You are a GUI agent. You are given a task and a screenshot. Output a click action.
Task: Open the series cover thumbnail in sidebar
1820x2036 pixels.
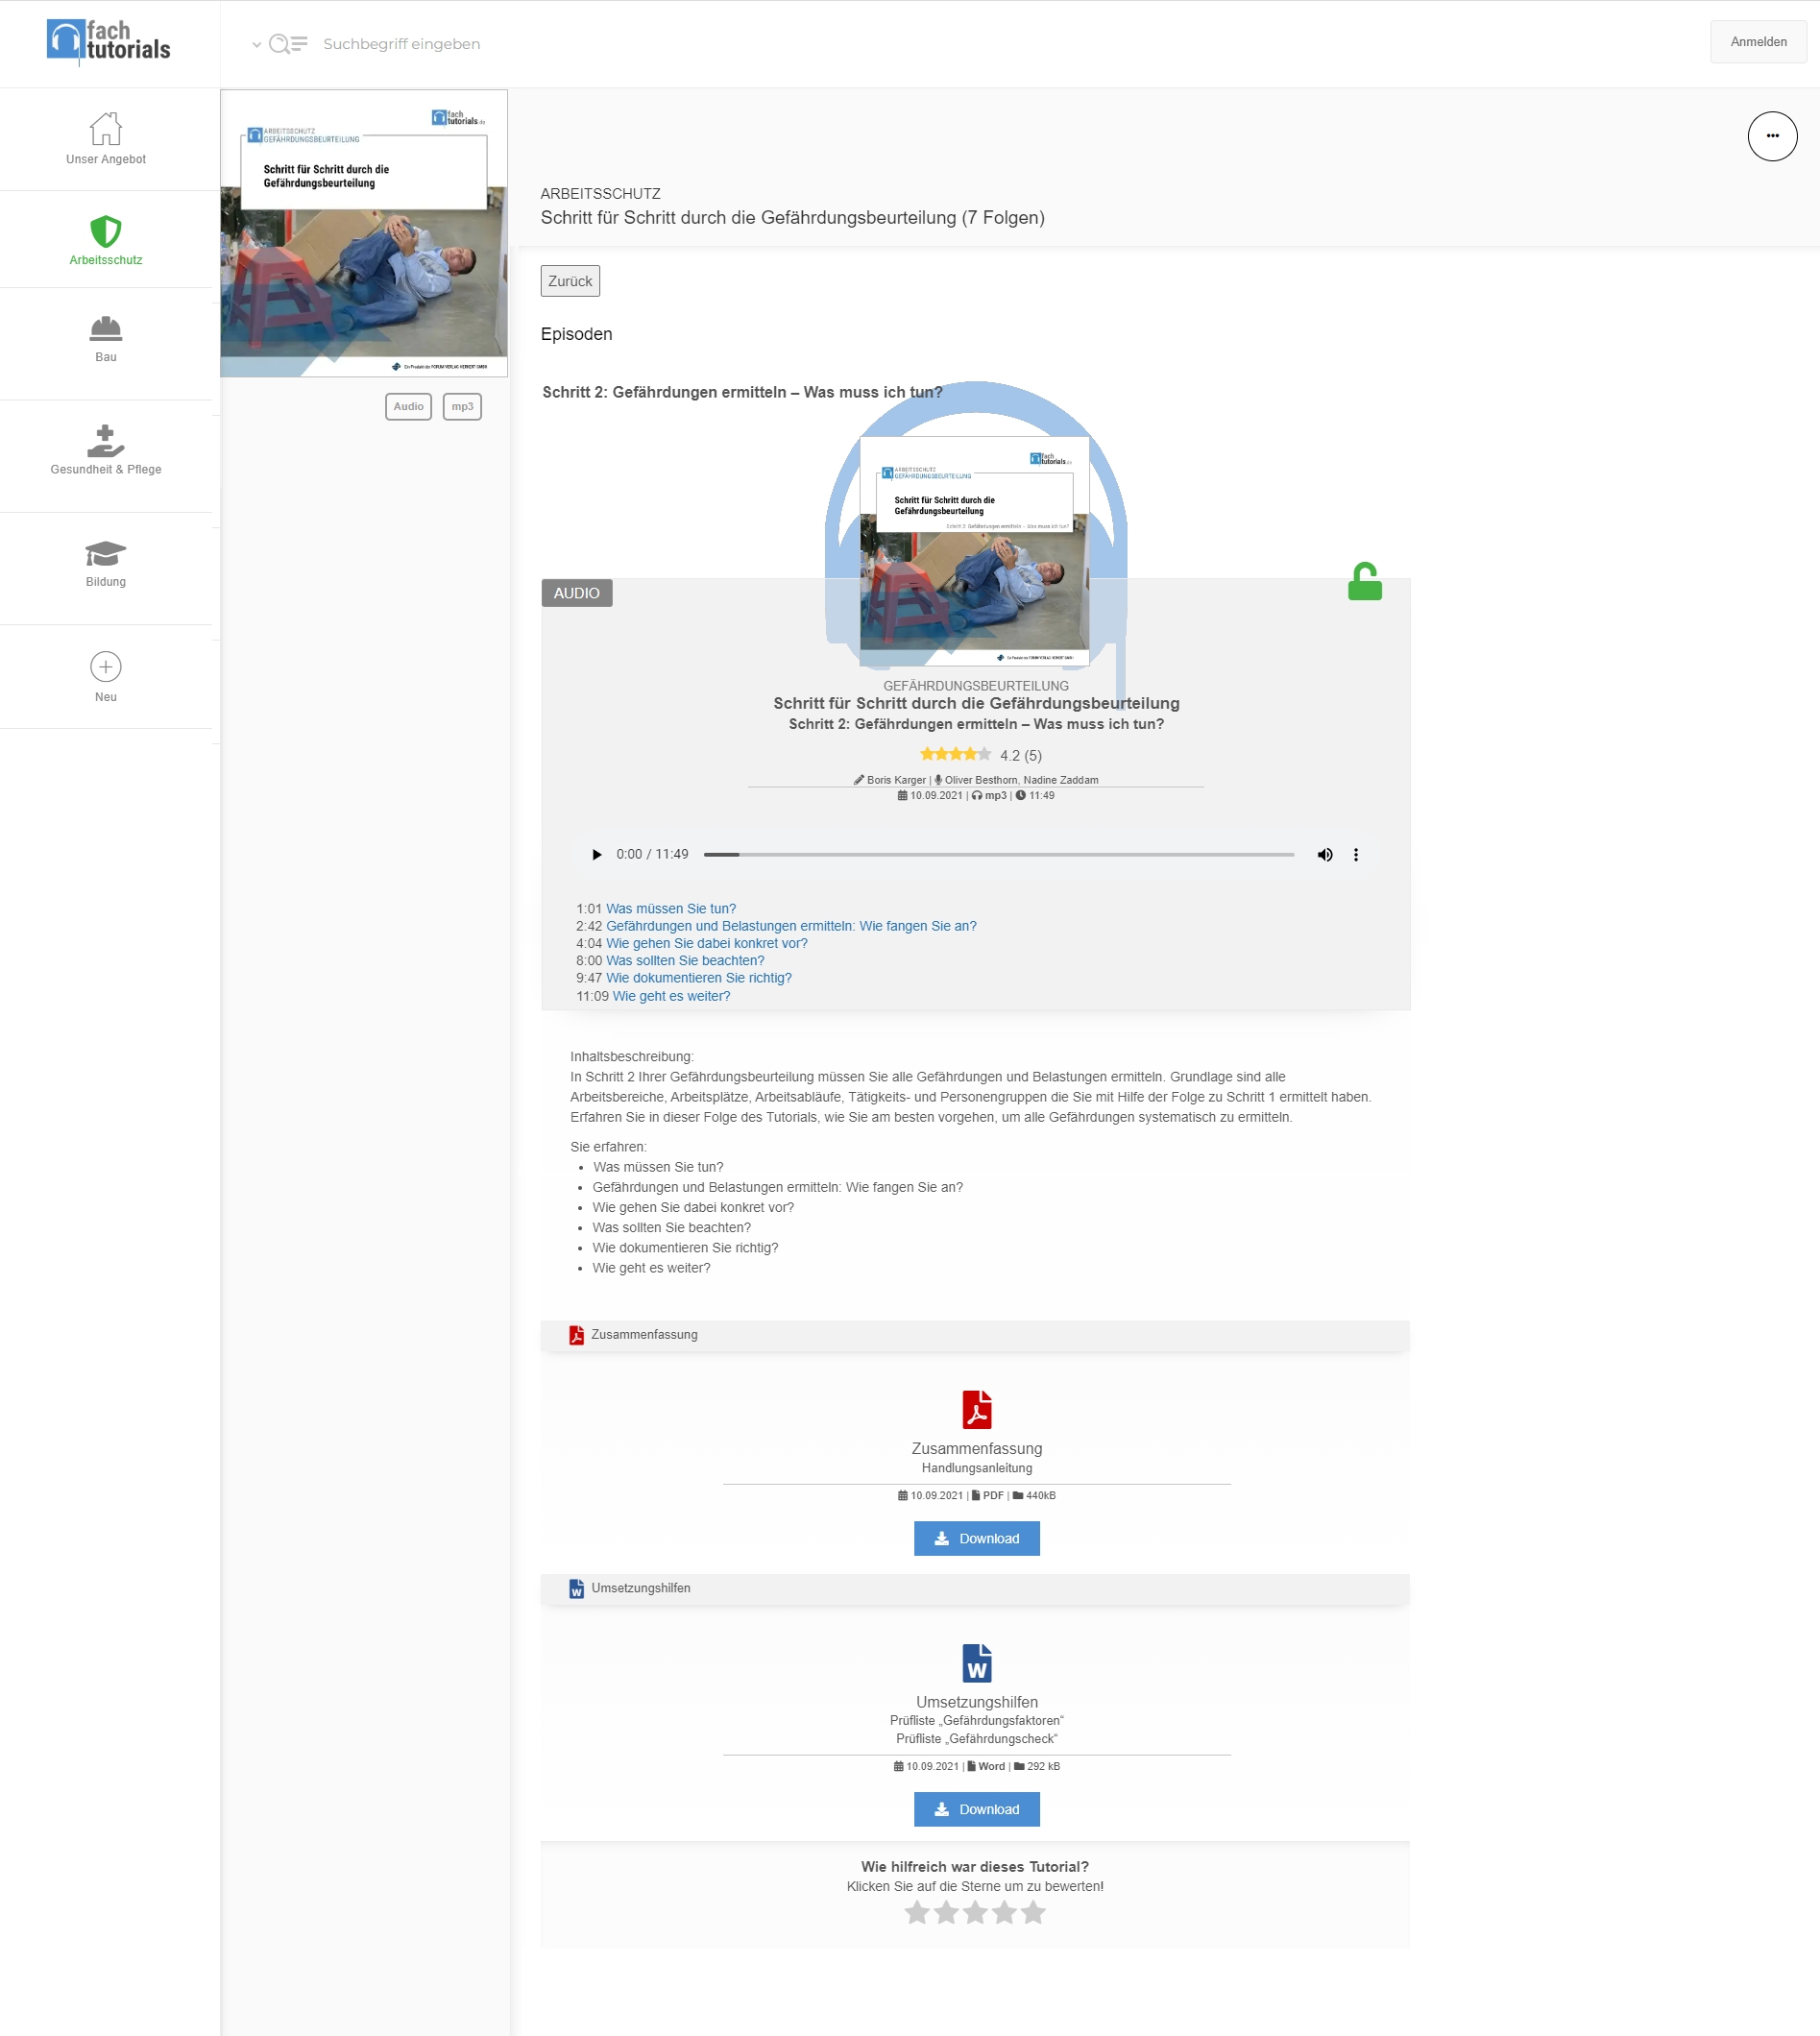[x=364, y=233]
